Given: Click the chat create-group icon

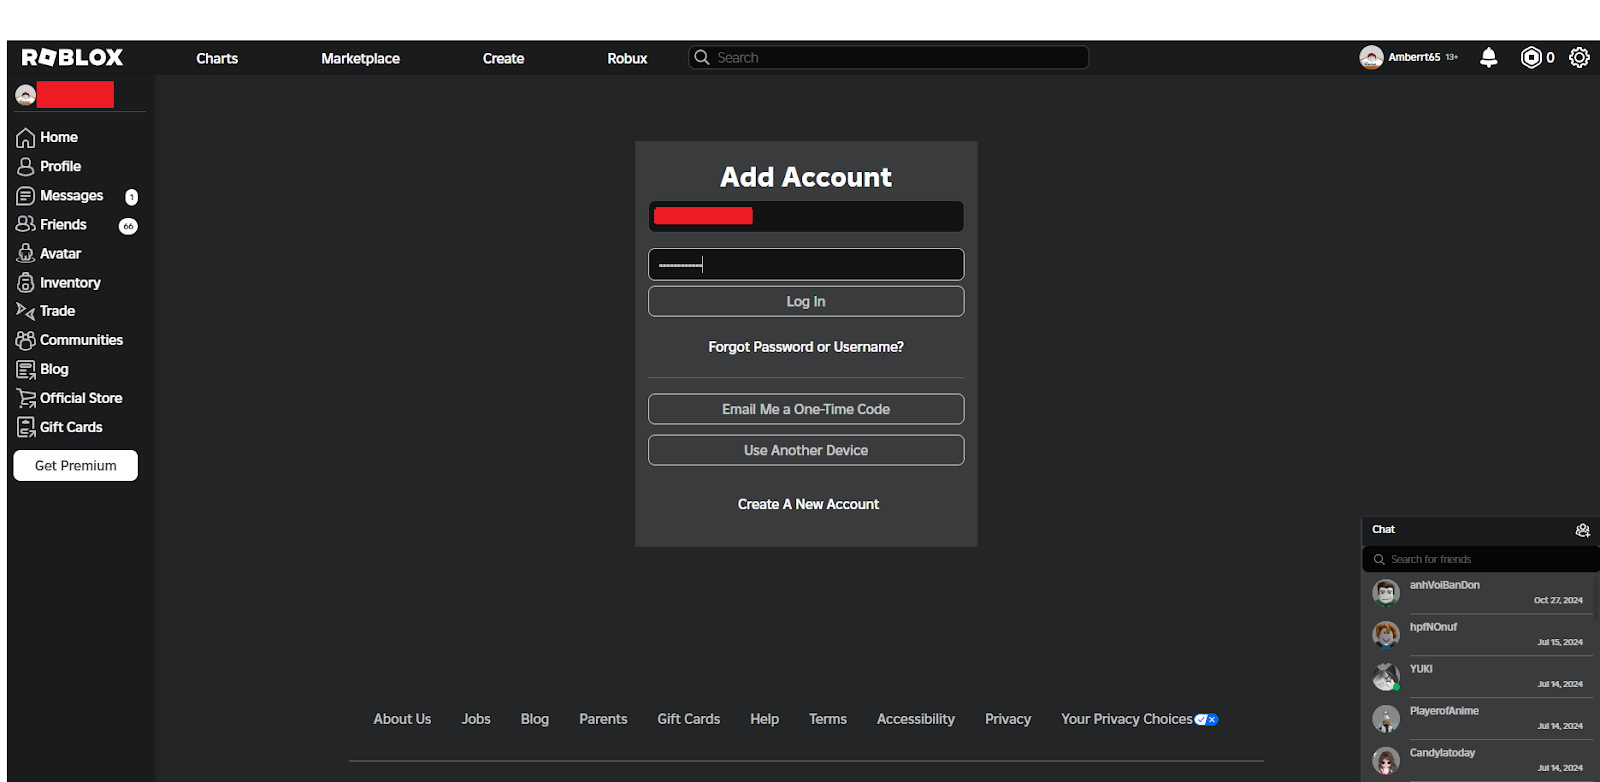Looking at the screenshot, I should 1582,530.
